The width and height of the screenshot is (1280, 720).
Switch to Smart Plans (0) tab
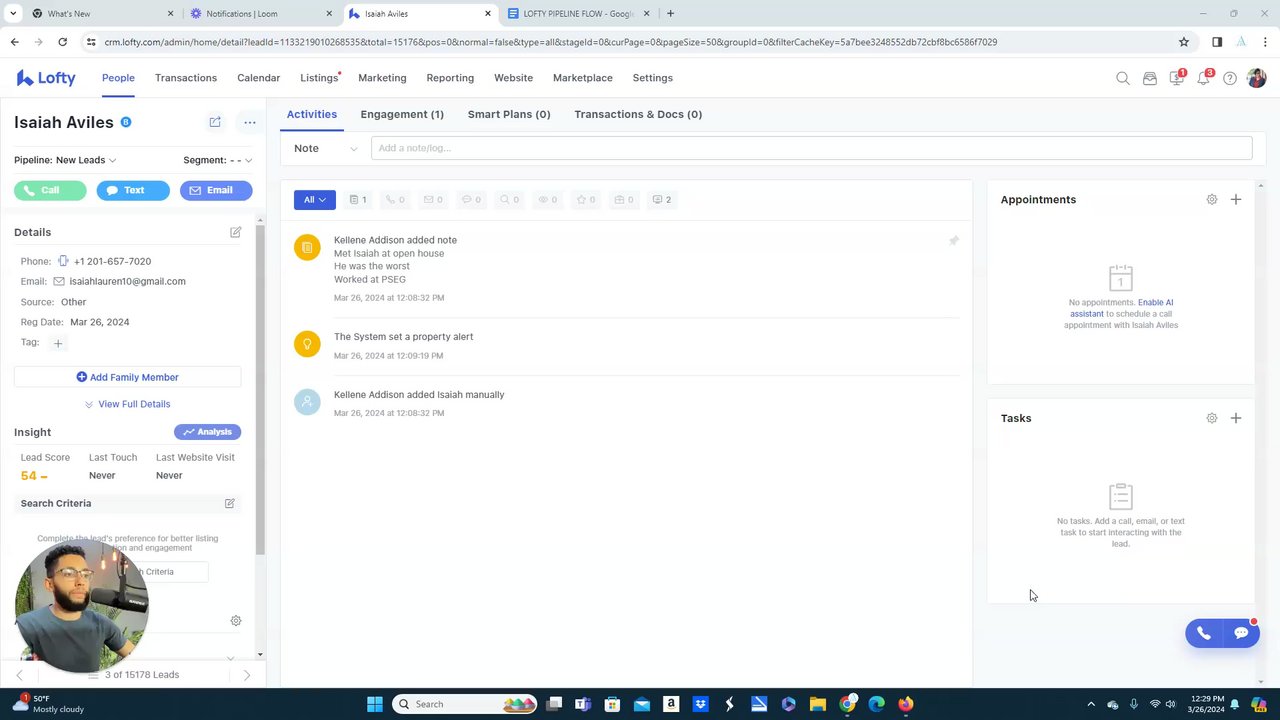point(509,114)
